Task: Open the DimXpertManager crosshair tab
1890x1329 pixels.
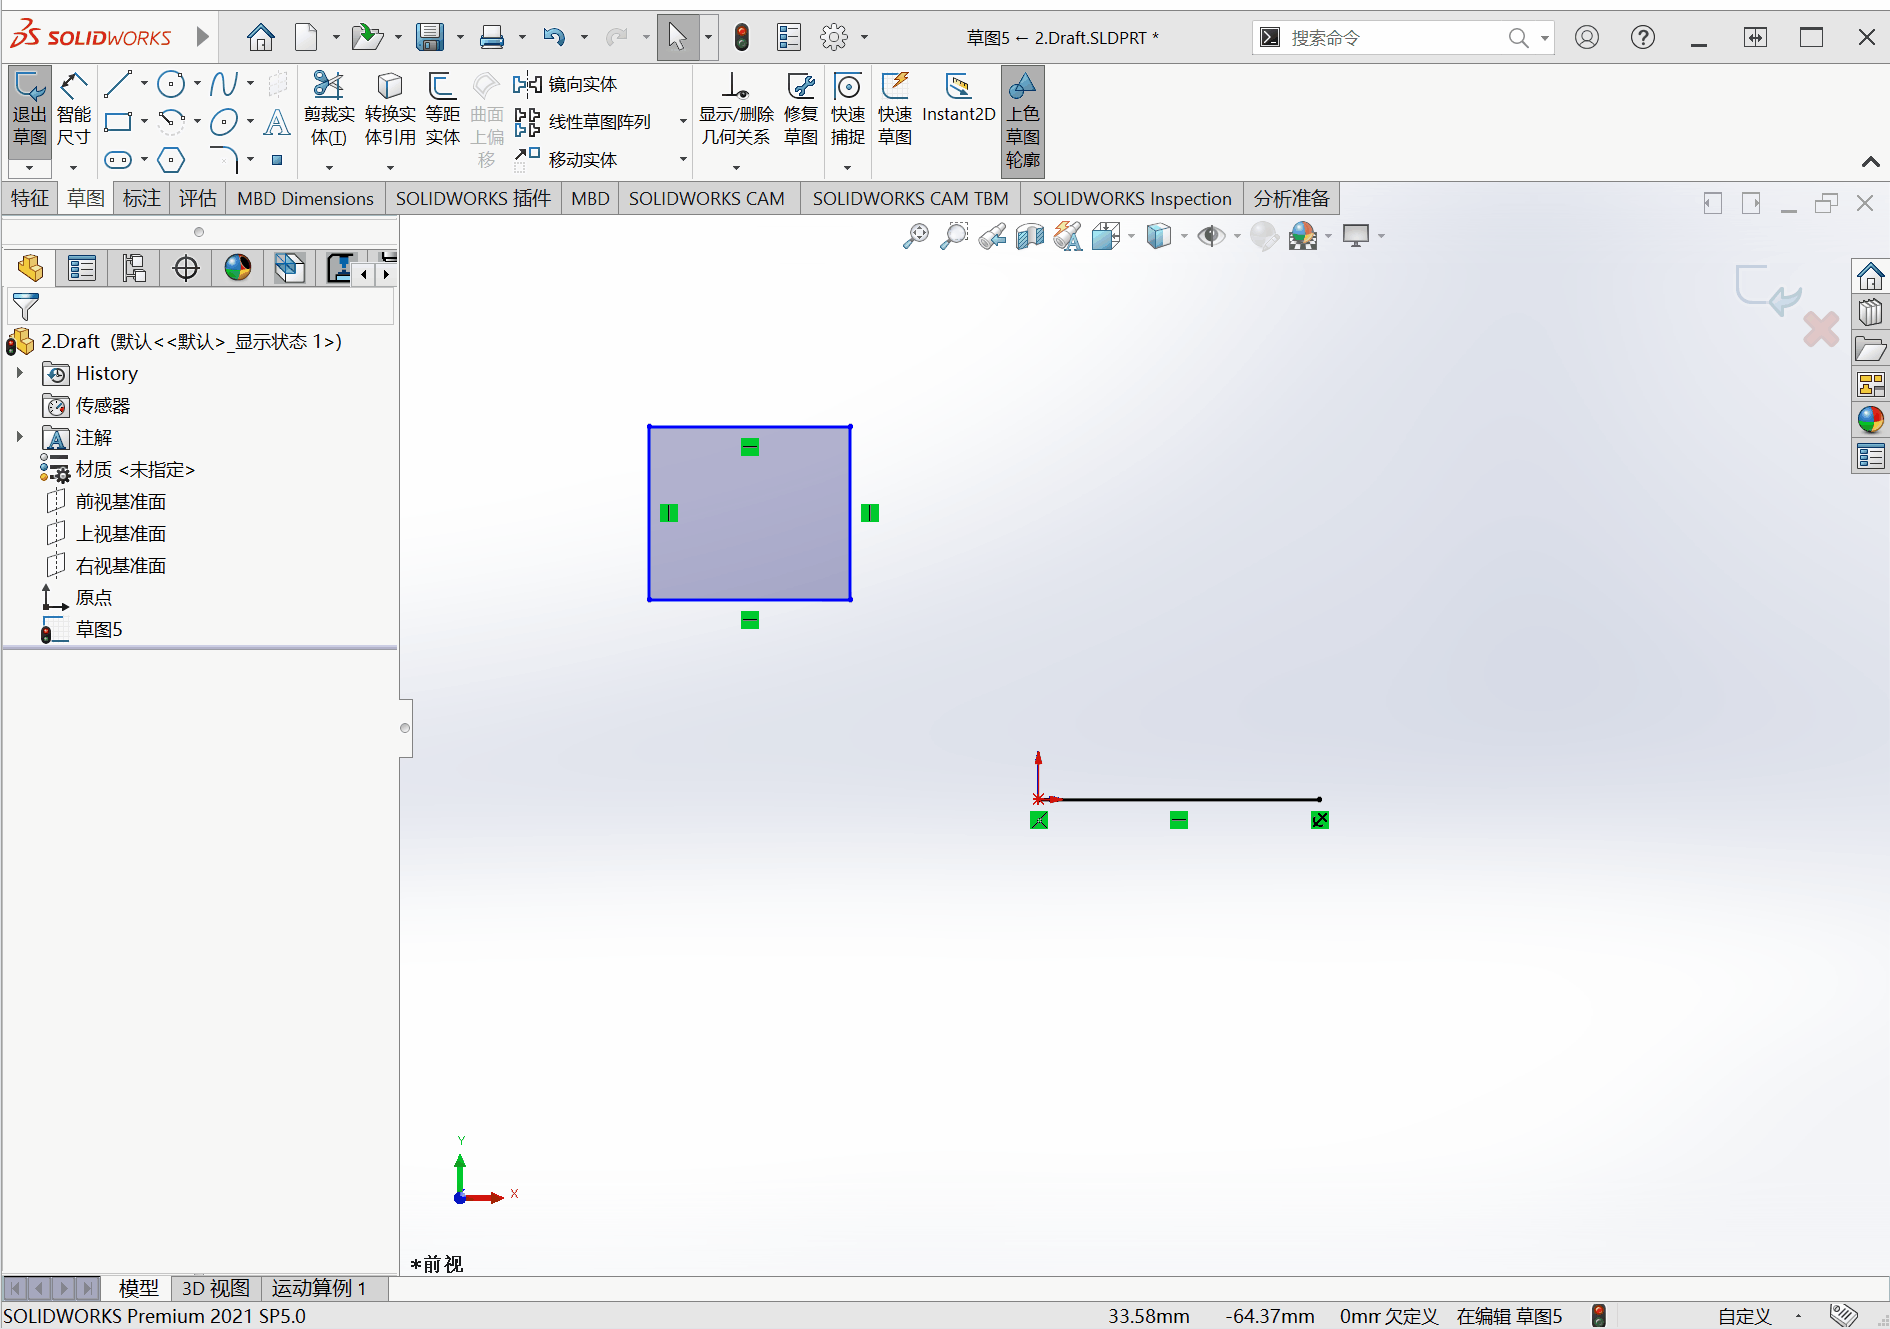Action: 186,268
